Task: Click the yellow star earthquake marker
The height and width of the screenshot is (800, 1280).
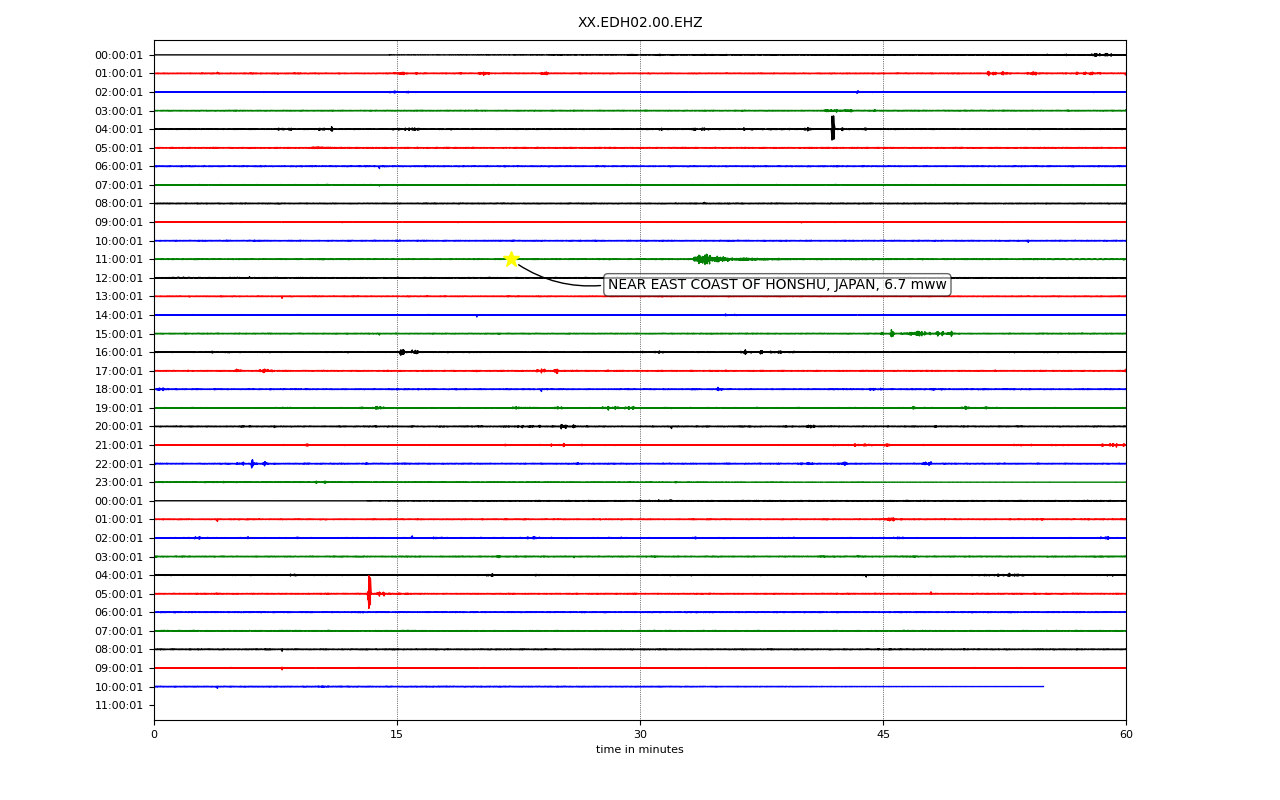Action: (x=511, y=259)
